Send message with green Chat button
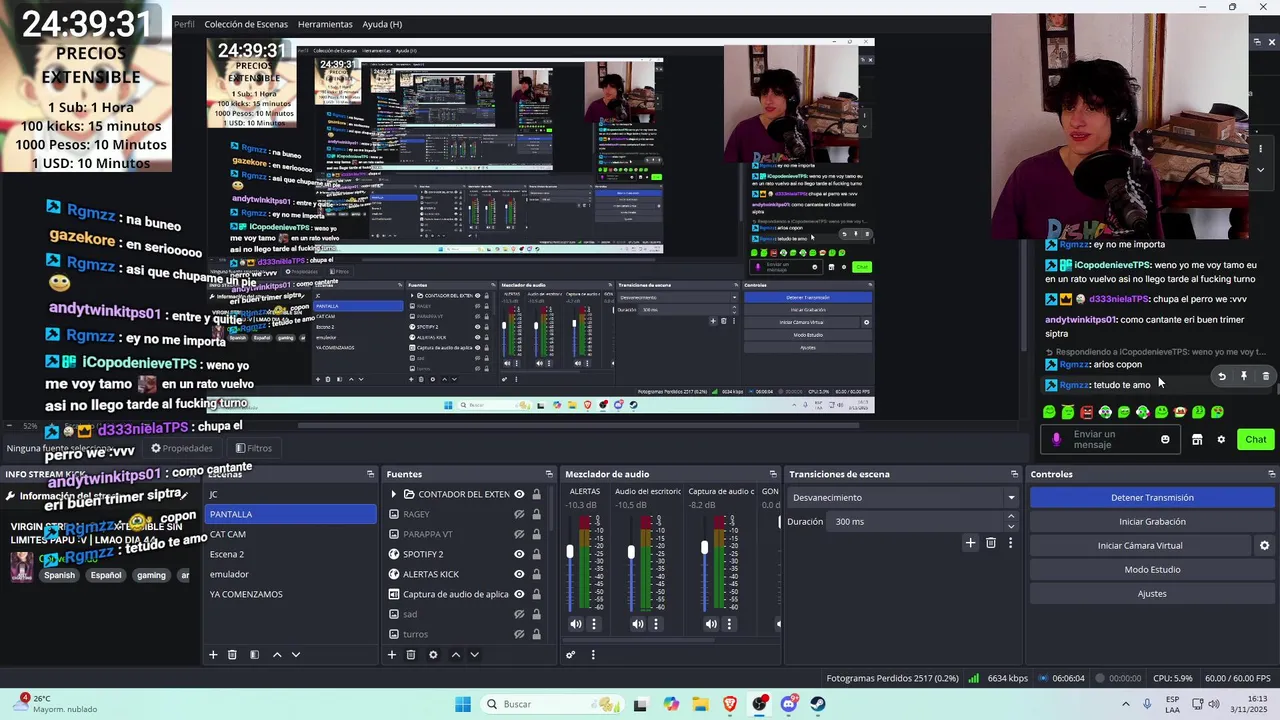The height and width of the screenshot is (720, 1280). tap(1256, 439)
